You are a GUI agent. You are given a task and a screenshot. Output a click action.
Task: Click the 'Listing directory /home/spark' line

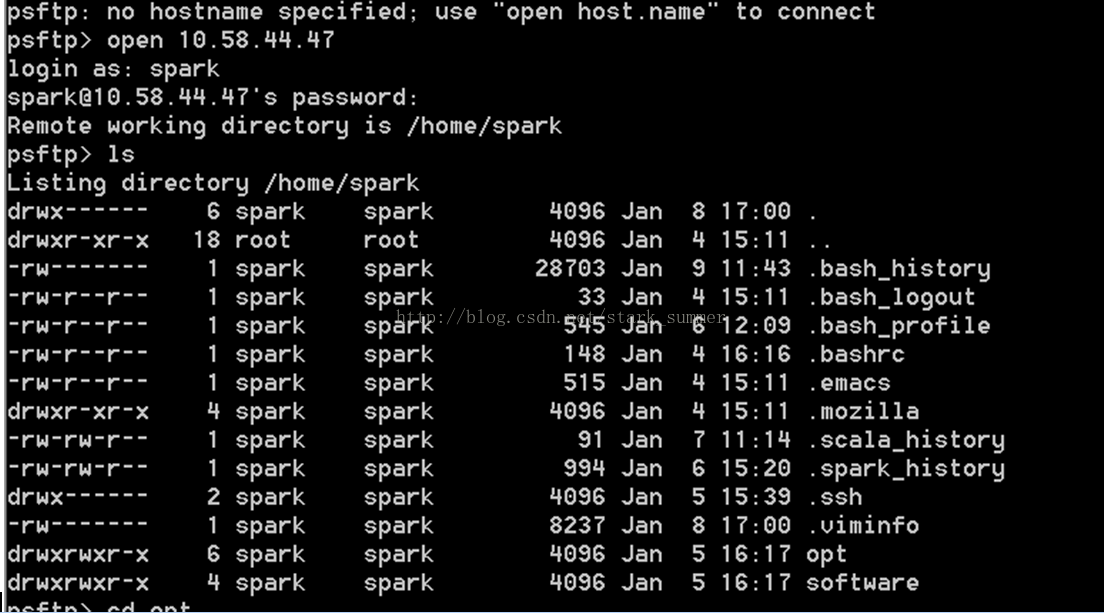(x=213, y=183)
